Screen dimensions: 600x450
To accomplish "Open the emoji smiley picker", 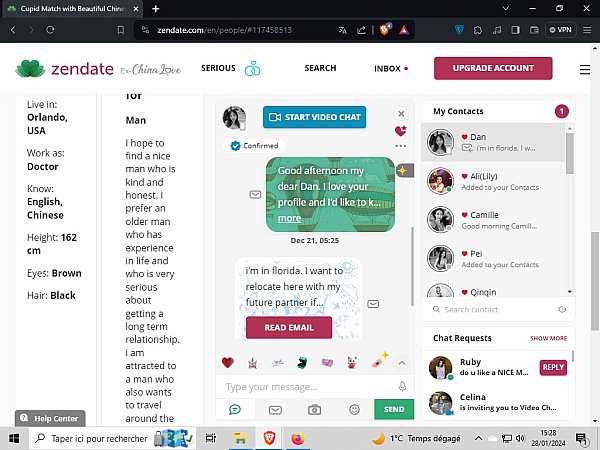I will [354, 410].
